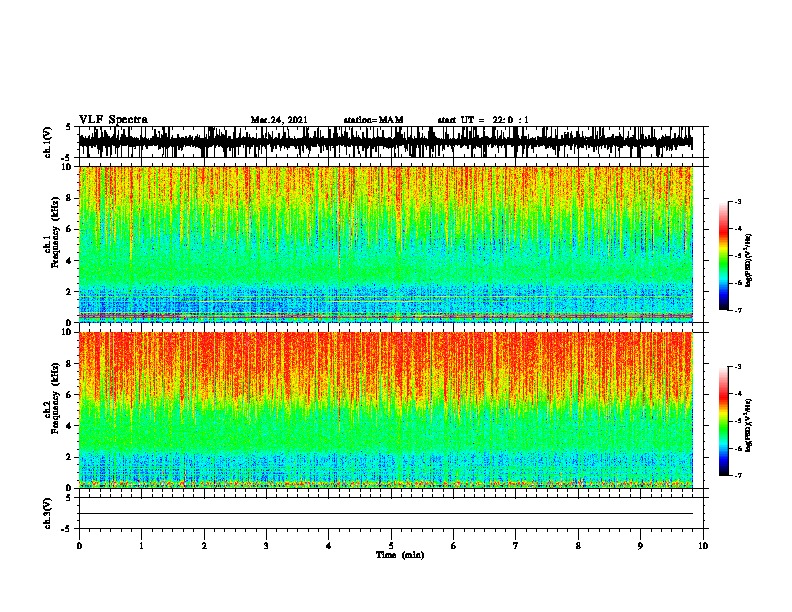The image size is (792, 612).
Task: Click the "ch.3(V)" axis label
Action: coord(48,513)
